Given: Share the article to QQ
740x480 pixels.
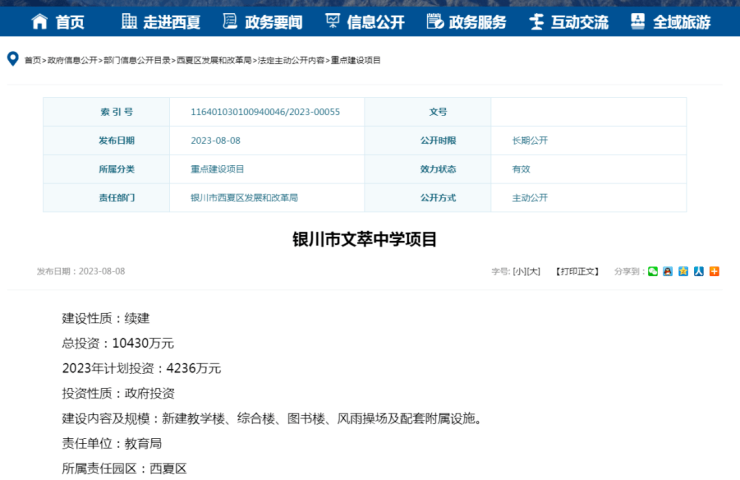Looking at the screenshot, I should tap(668, 271).
